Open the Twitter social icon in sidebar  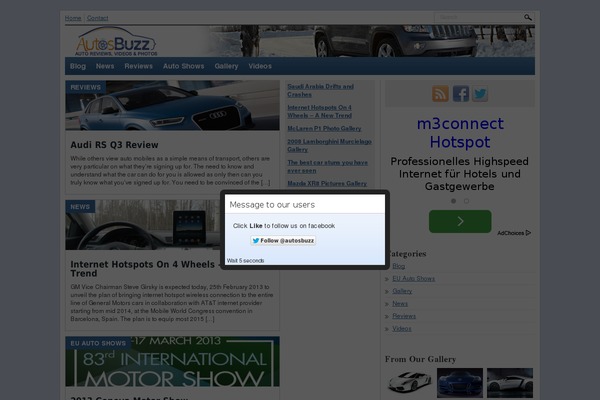click(x=480, y=93)
